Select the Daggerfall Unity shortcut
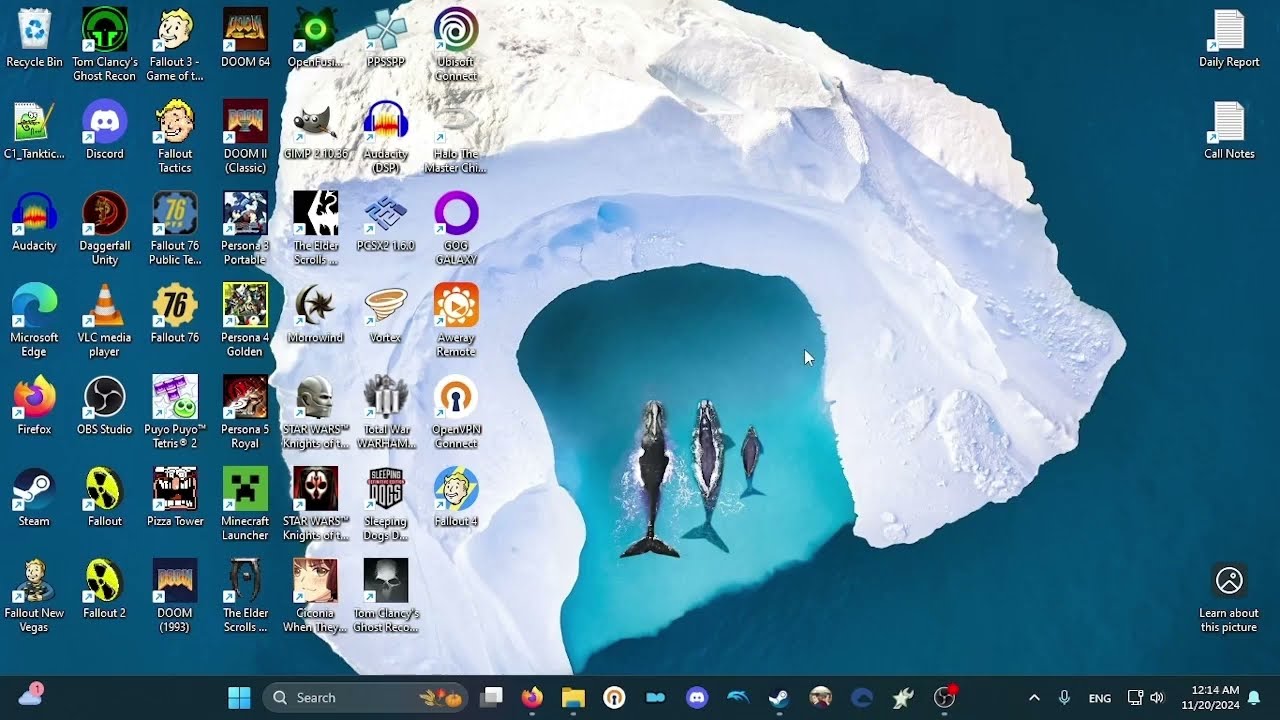 (104, 229)
